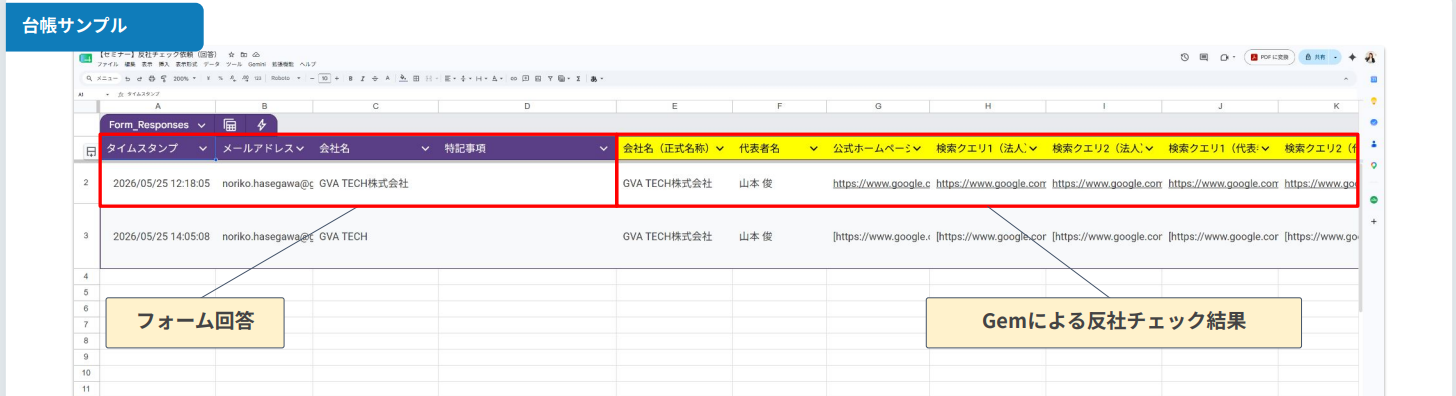The image size is (1456, 396).
Task: Open メールアドレス column dropdown
Action: [300, 148]
